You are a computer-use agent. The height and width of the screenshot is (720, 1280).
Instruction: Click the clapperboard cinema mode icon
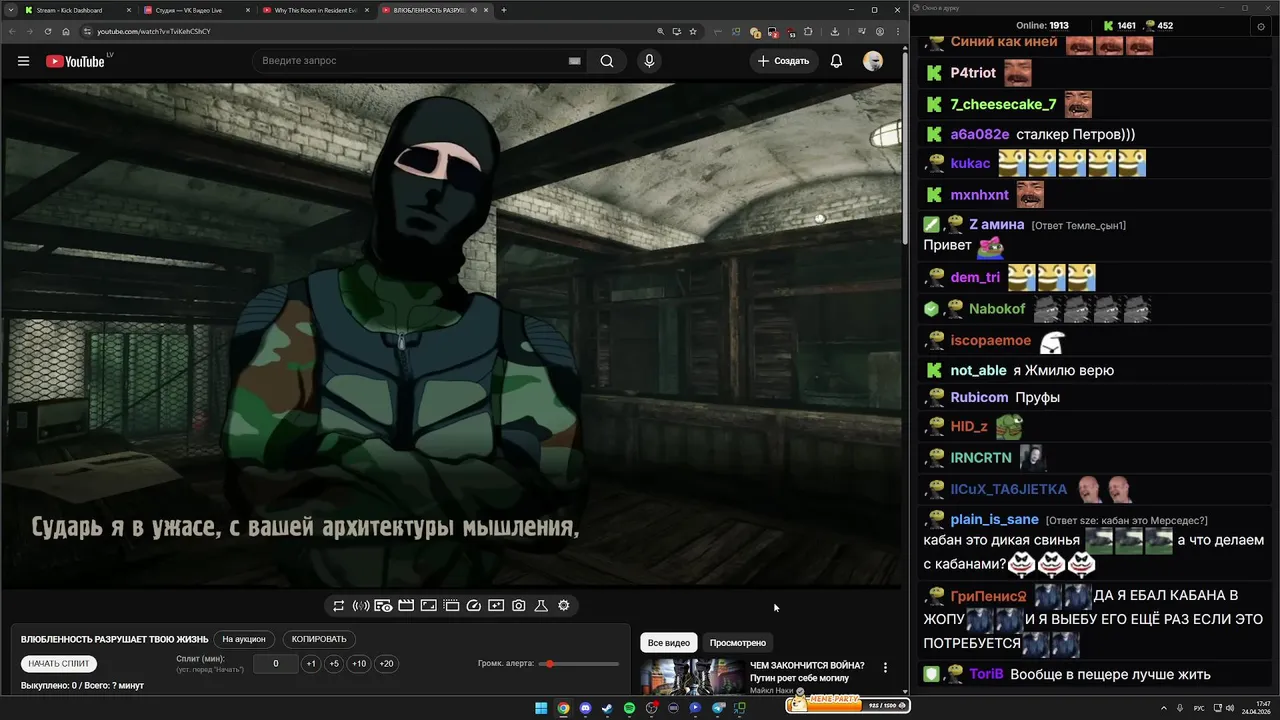point(406,606)
